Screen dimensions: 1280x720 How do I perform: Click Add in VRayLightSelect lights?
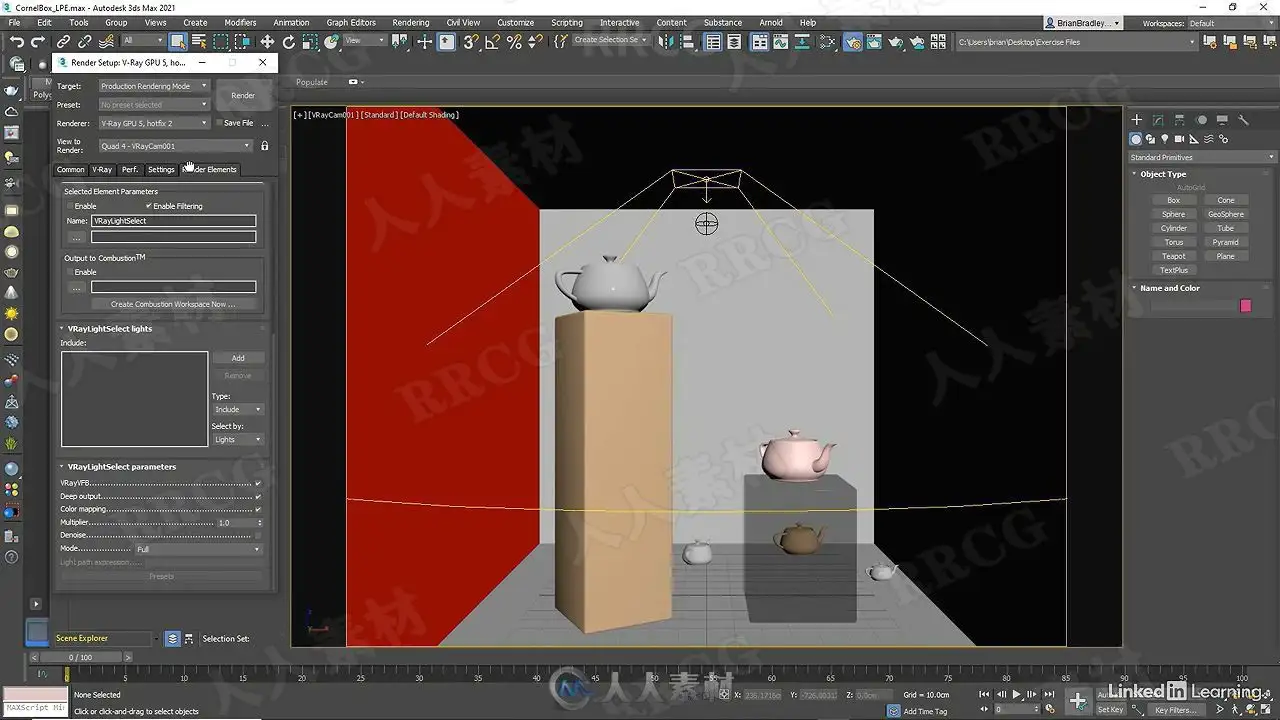point(238,357)
